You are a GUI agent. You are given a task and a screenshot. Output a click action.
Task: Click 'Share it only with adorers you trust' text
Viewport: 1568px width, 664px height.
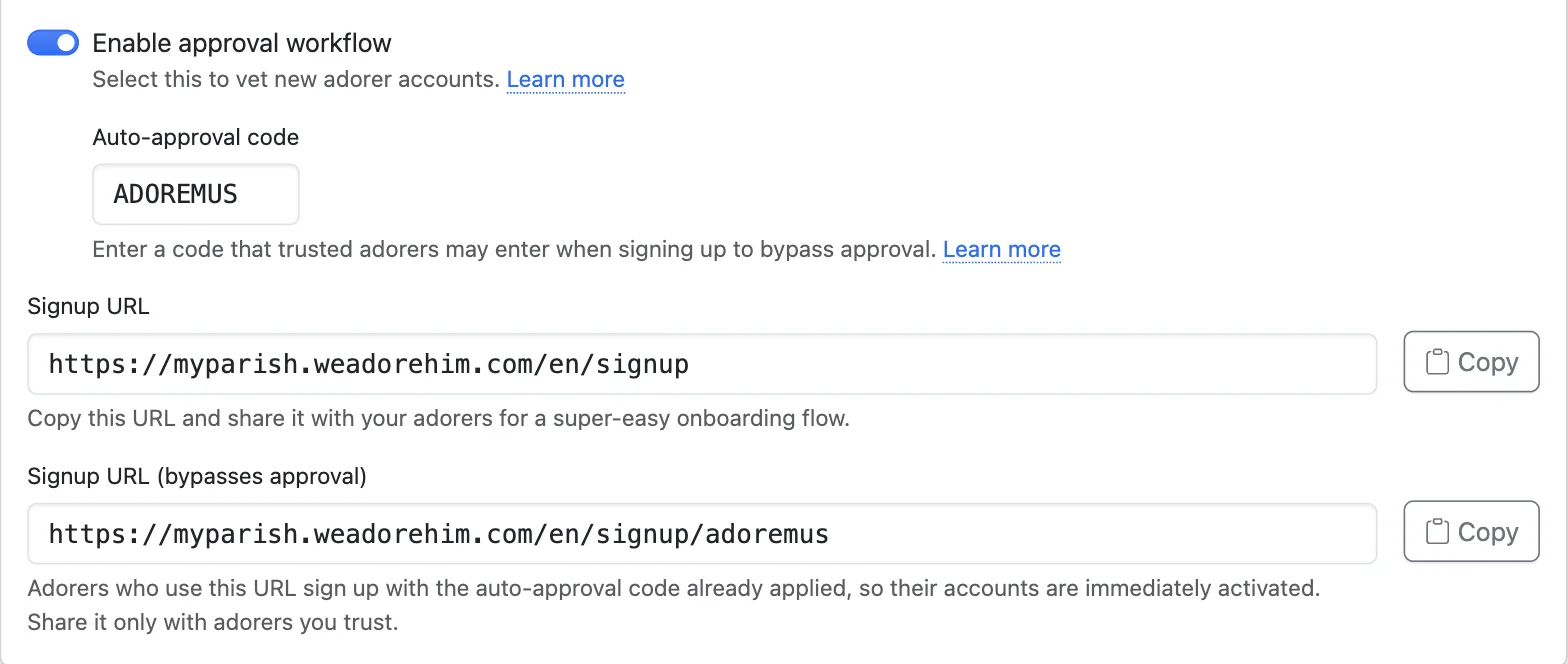pos(213,622)
